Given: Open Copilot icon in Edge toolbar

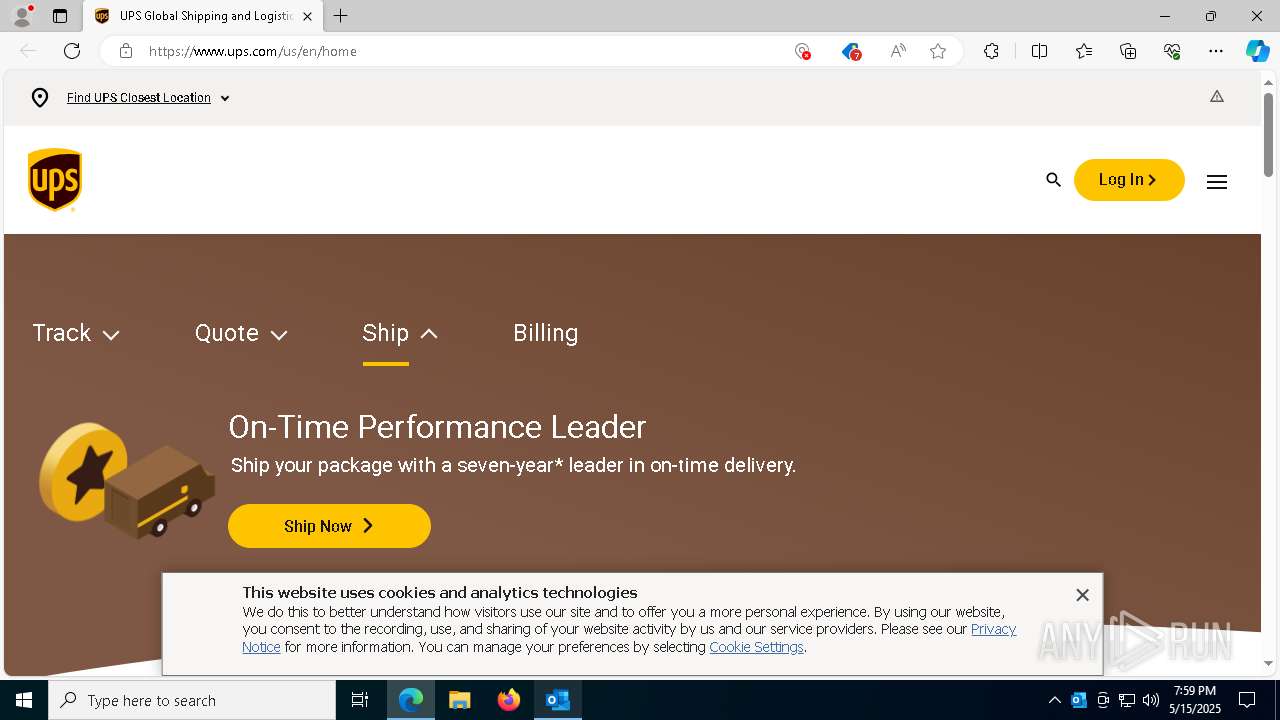Looking at the screenshot, I should pyautogui.click(x=1257, y=51).
